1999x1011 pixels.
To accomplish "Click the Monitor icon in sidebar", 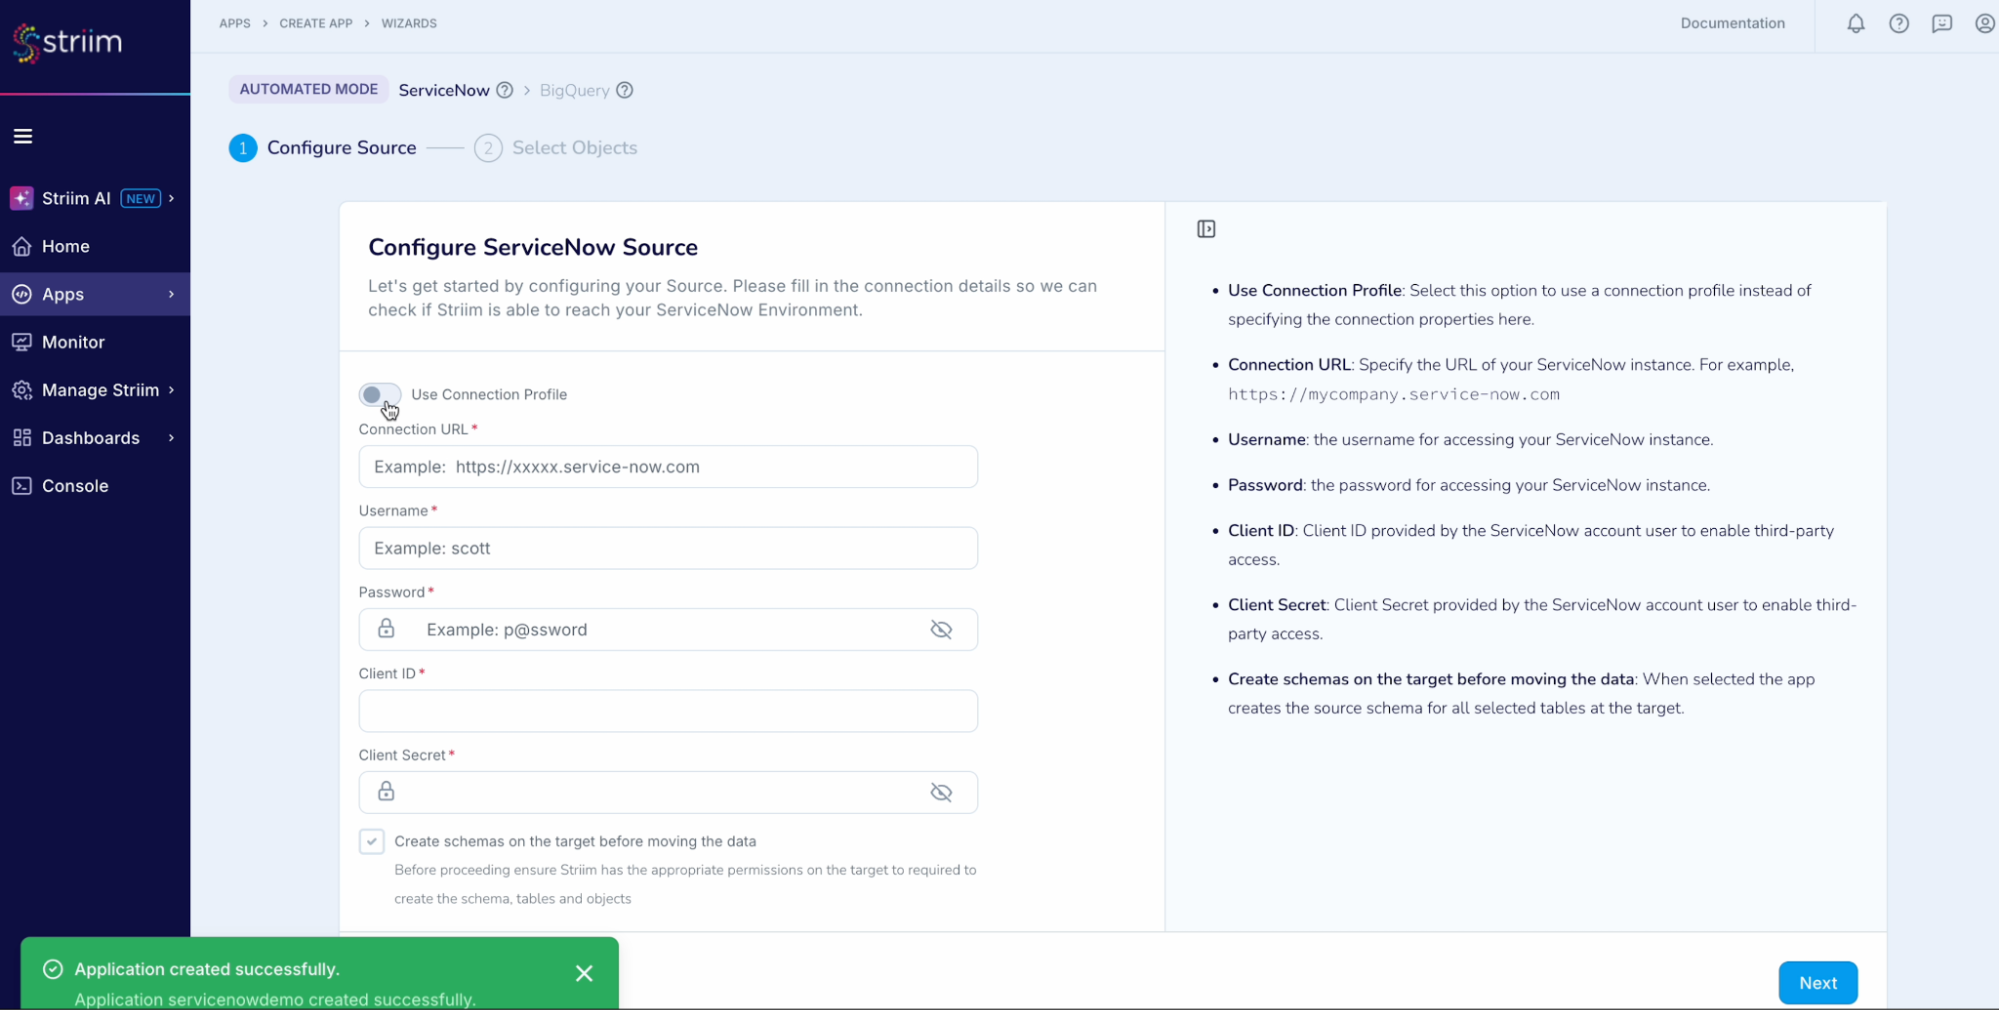I will click(x=22, y=342).
